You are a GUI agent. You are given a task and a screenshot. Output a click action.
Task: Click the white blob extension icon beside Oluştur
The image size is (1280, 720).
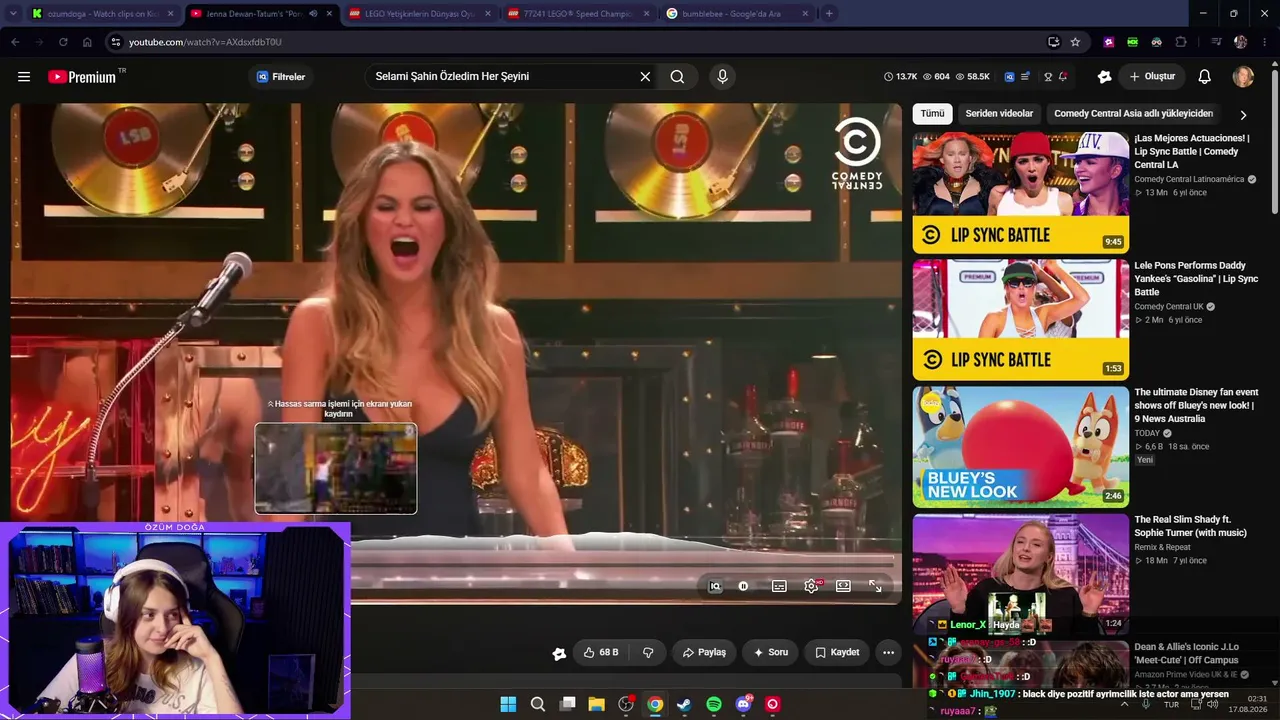(1104, 77)
